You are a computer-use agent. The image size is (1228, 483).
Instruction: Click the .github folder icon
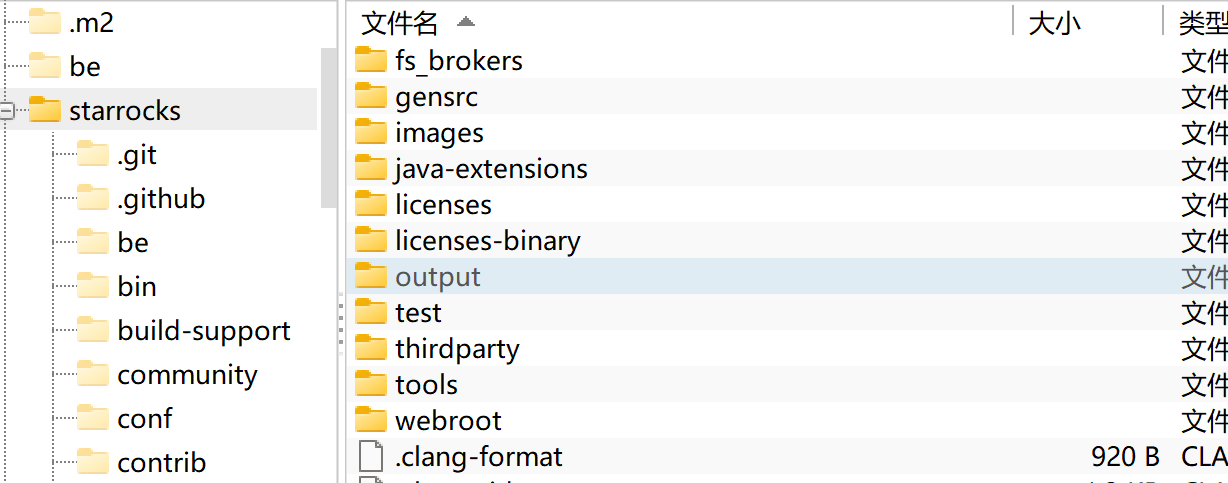(93, 198)
